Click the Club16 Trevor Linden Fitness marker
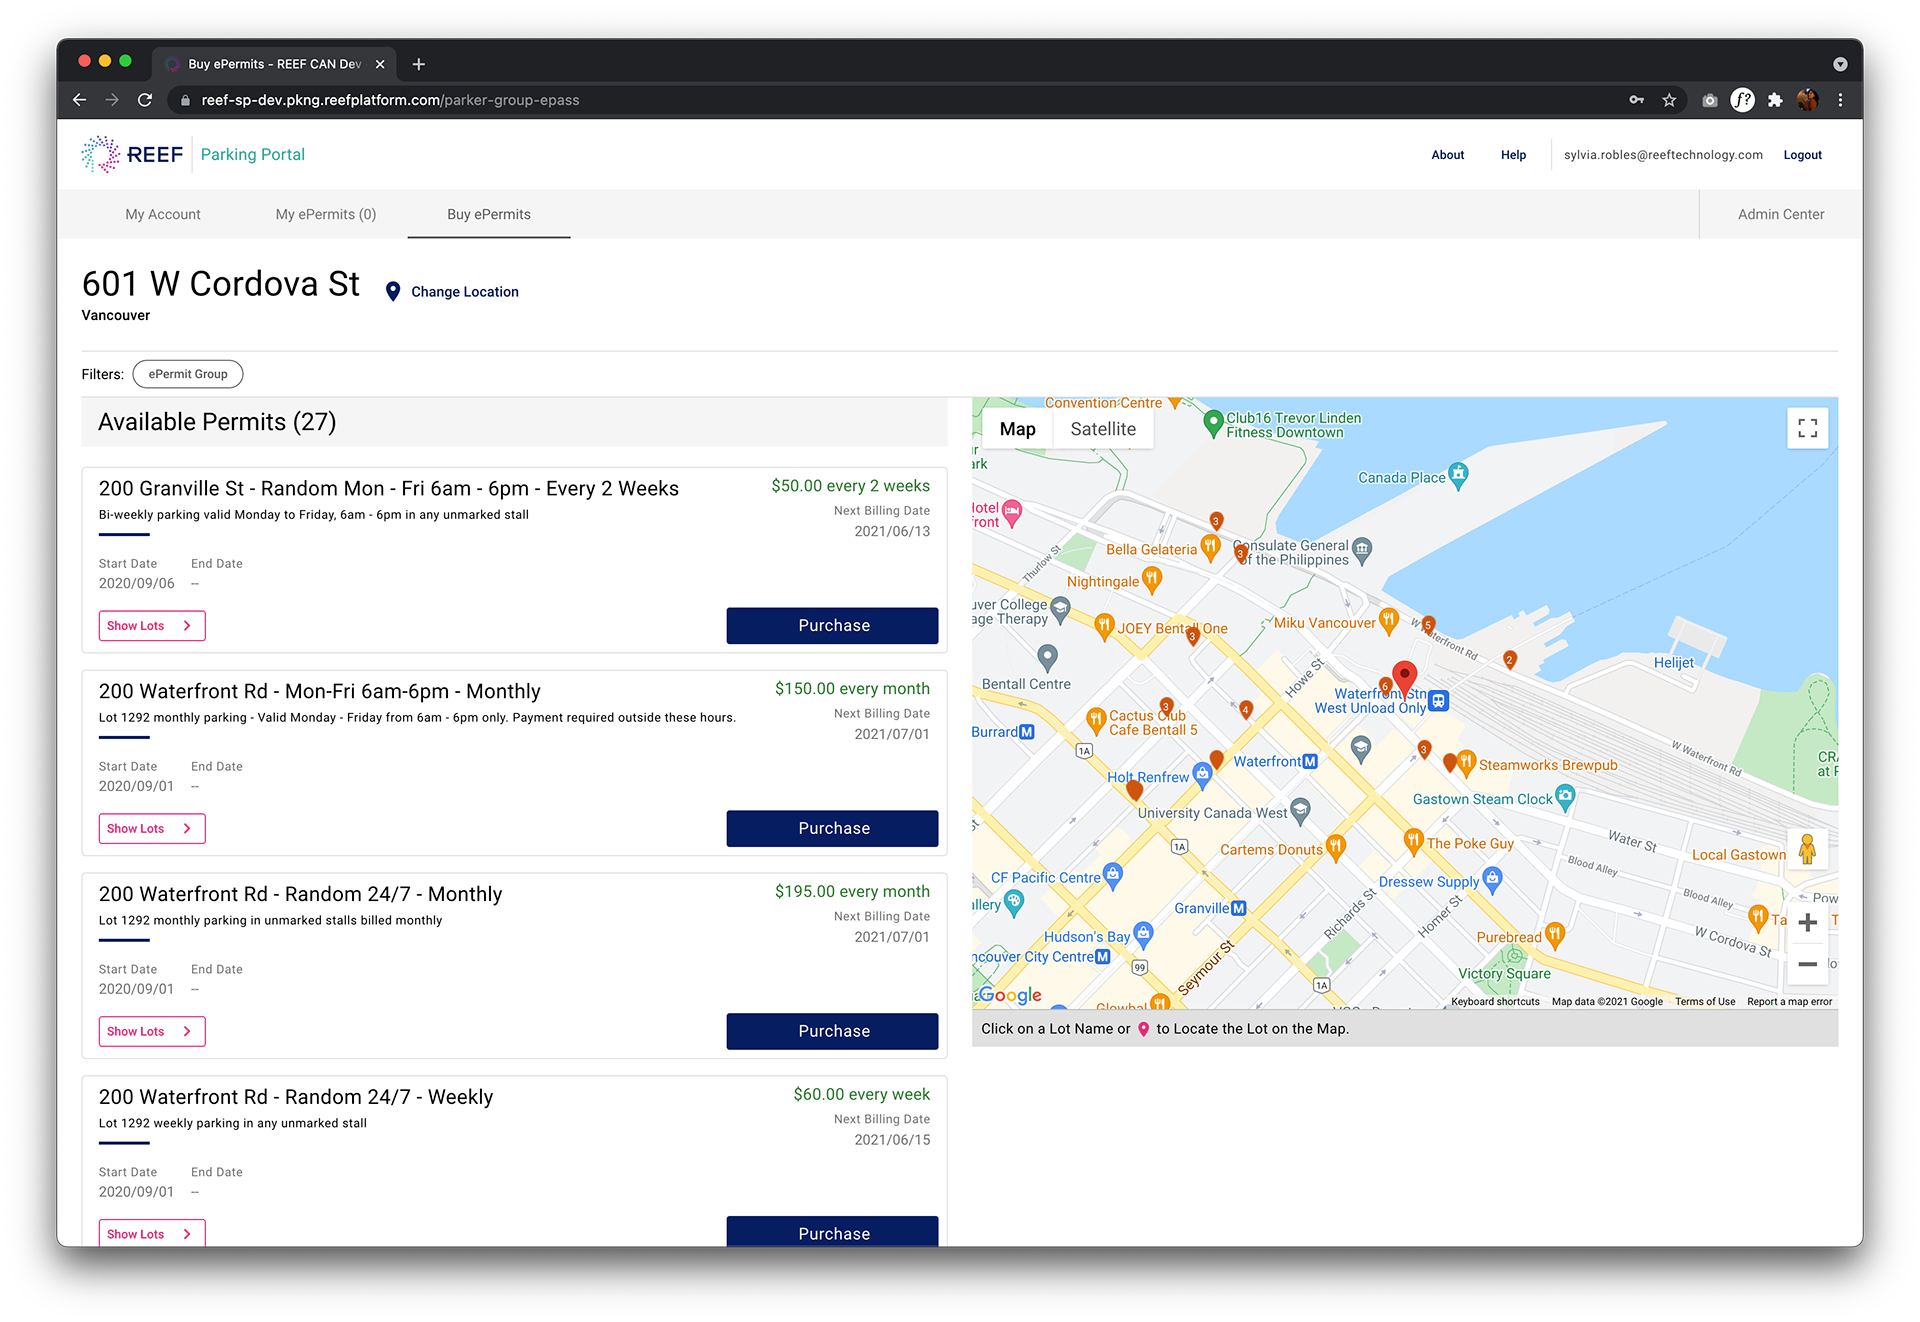Viewport: 1920px width, 1322px height. coord(1213,423)
